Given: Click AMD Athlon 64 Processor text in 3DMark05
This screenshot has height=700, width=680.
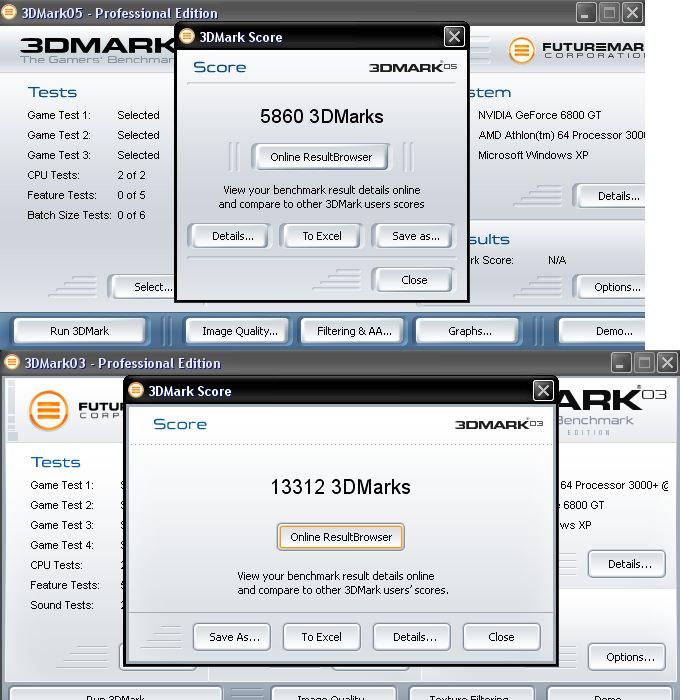Looking at the screenshot, I should tap(561, 135).
